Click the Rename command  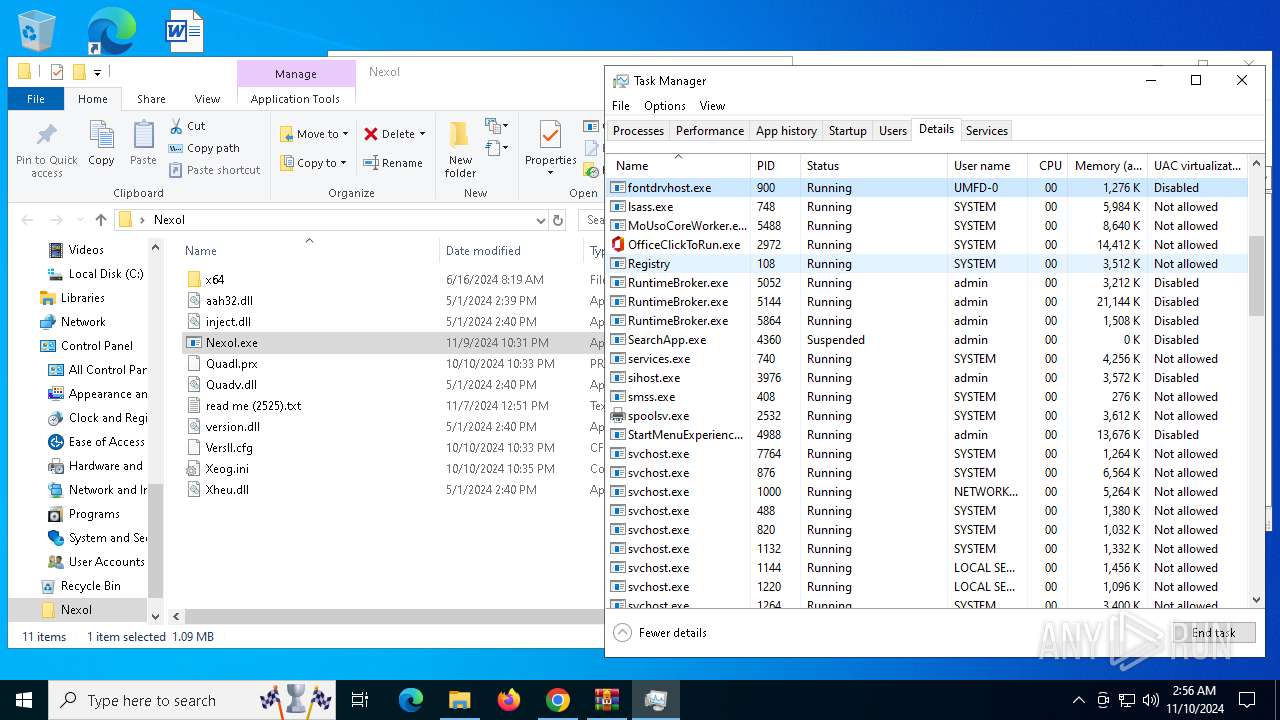click(x=392, y=163)
